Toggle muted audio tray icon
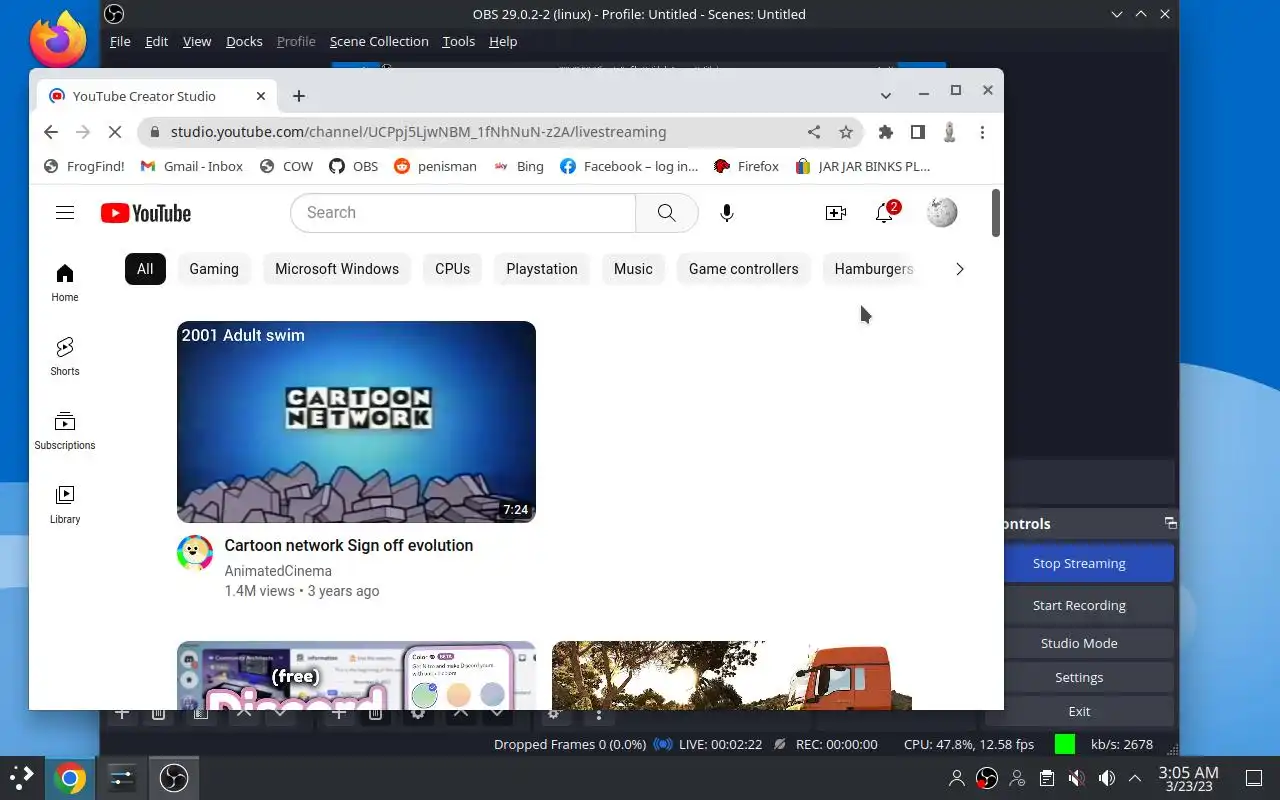 pos(1076,778)
